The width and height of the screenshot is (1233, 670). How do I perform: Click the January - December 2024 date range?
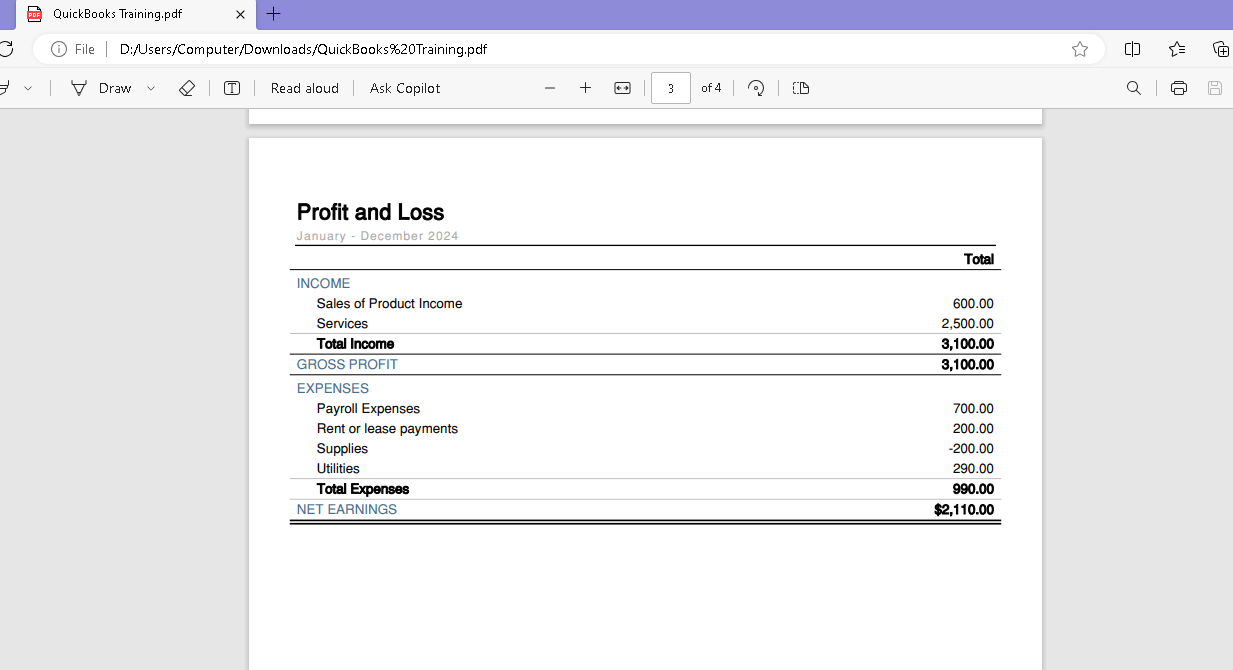coord(377,236)
